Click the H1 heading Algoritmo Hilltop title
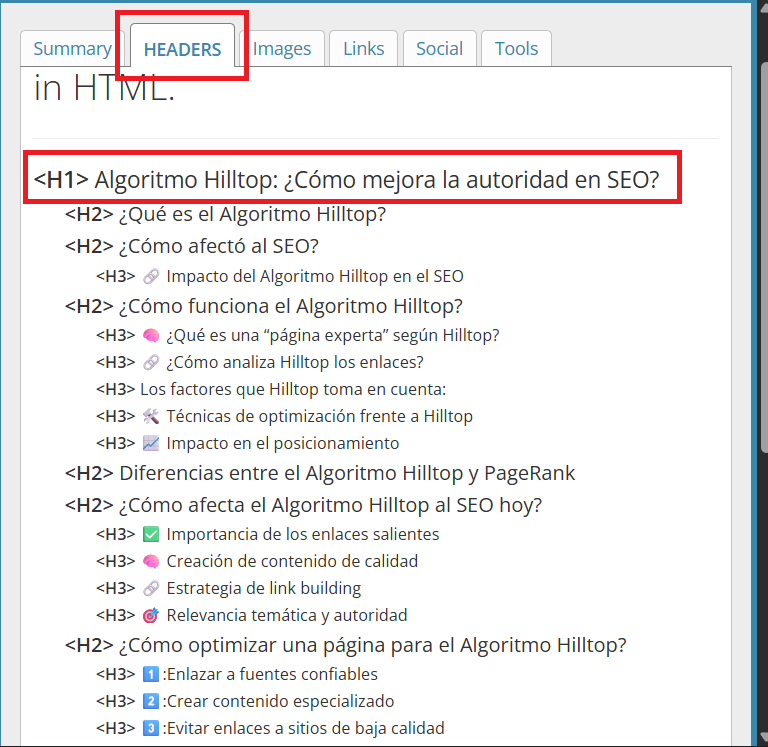 pyautogui.click(x=376, y=180)
